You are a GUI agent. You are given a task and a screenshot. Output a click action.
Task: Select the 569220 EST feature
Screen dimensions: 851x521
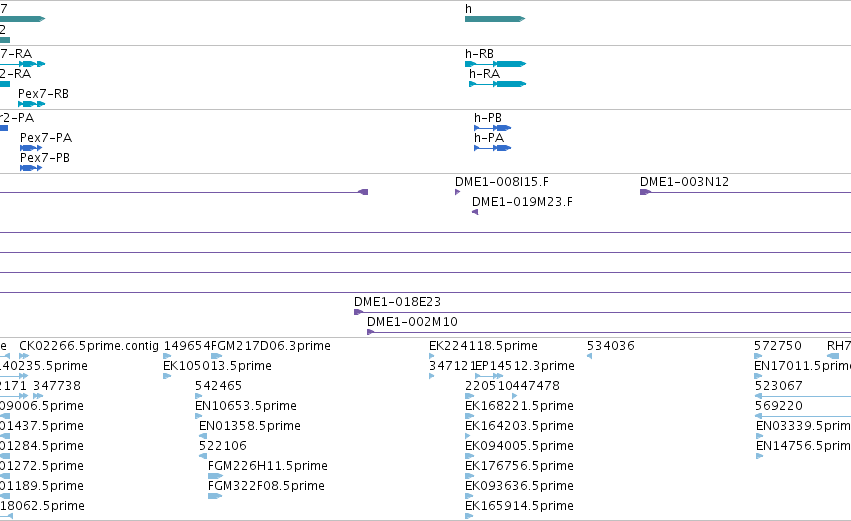tap(803, 416)
